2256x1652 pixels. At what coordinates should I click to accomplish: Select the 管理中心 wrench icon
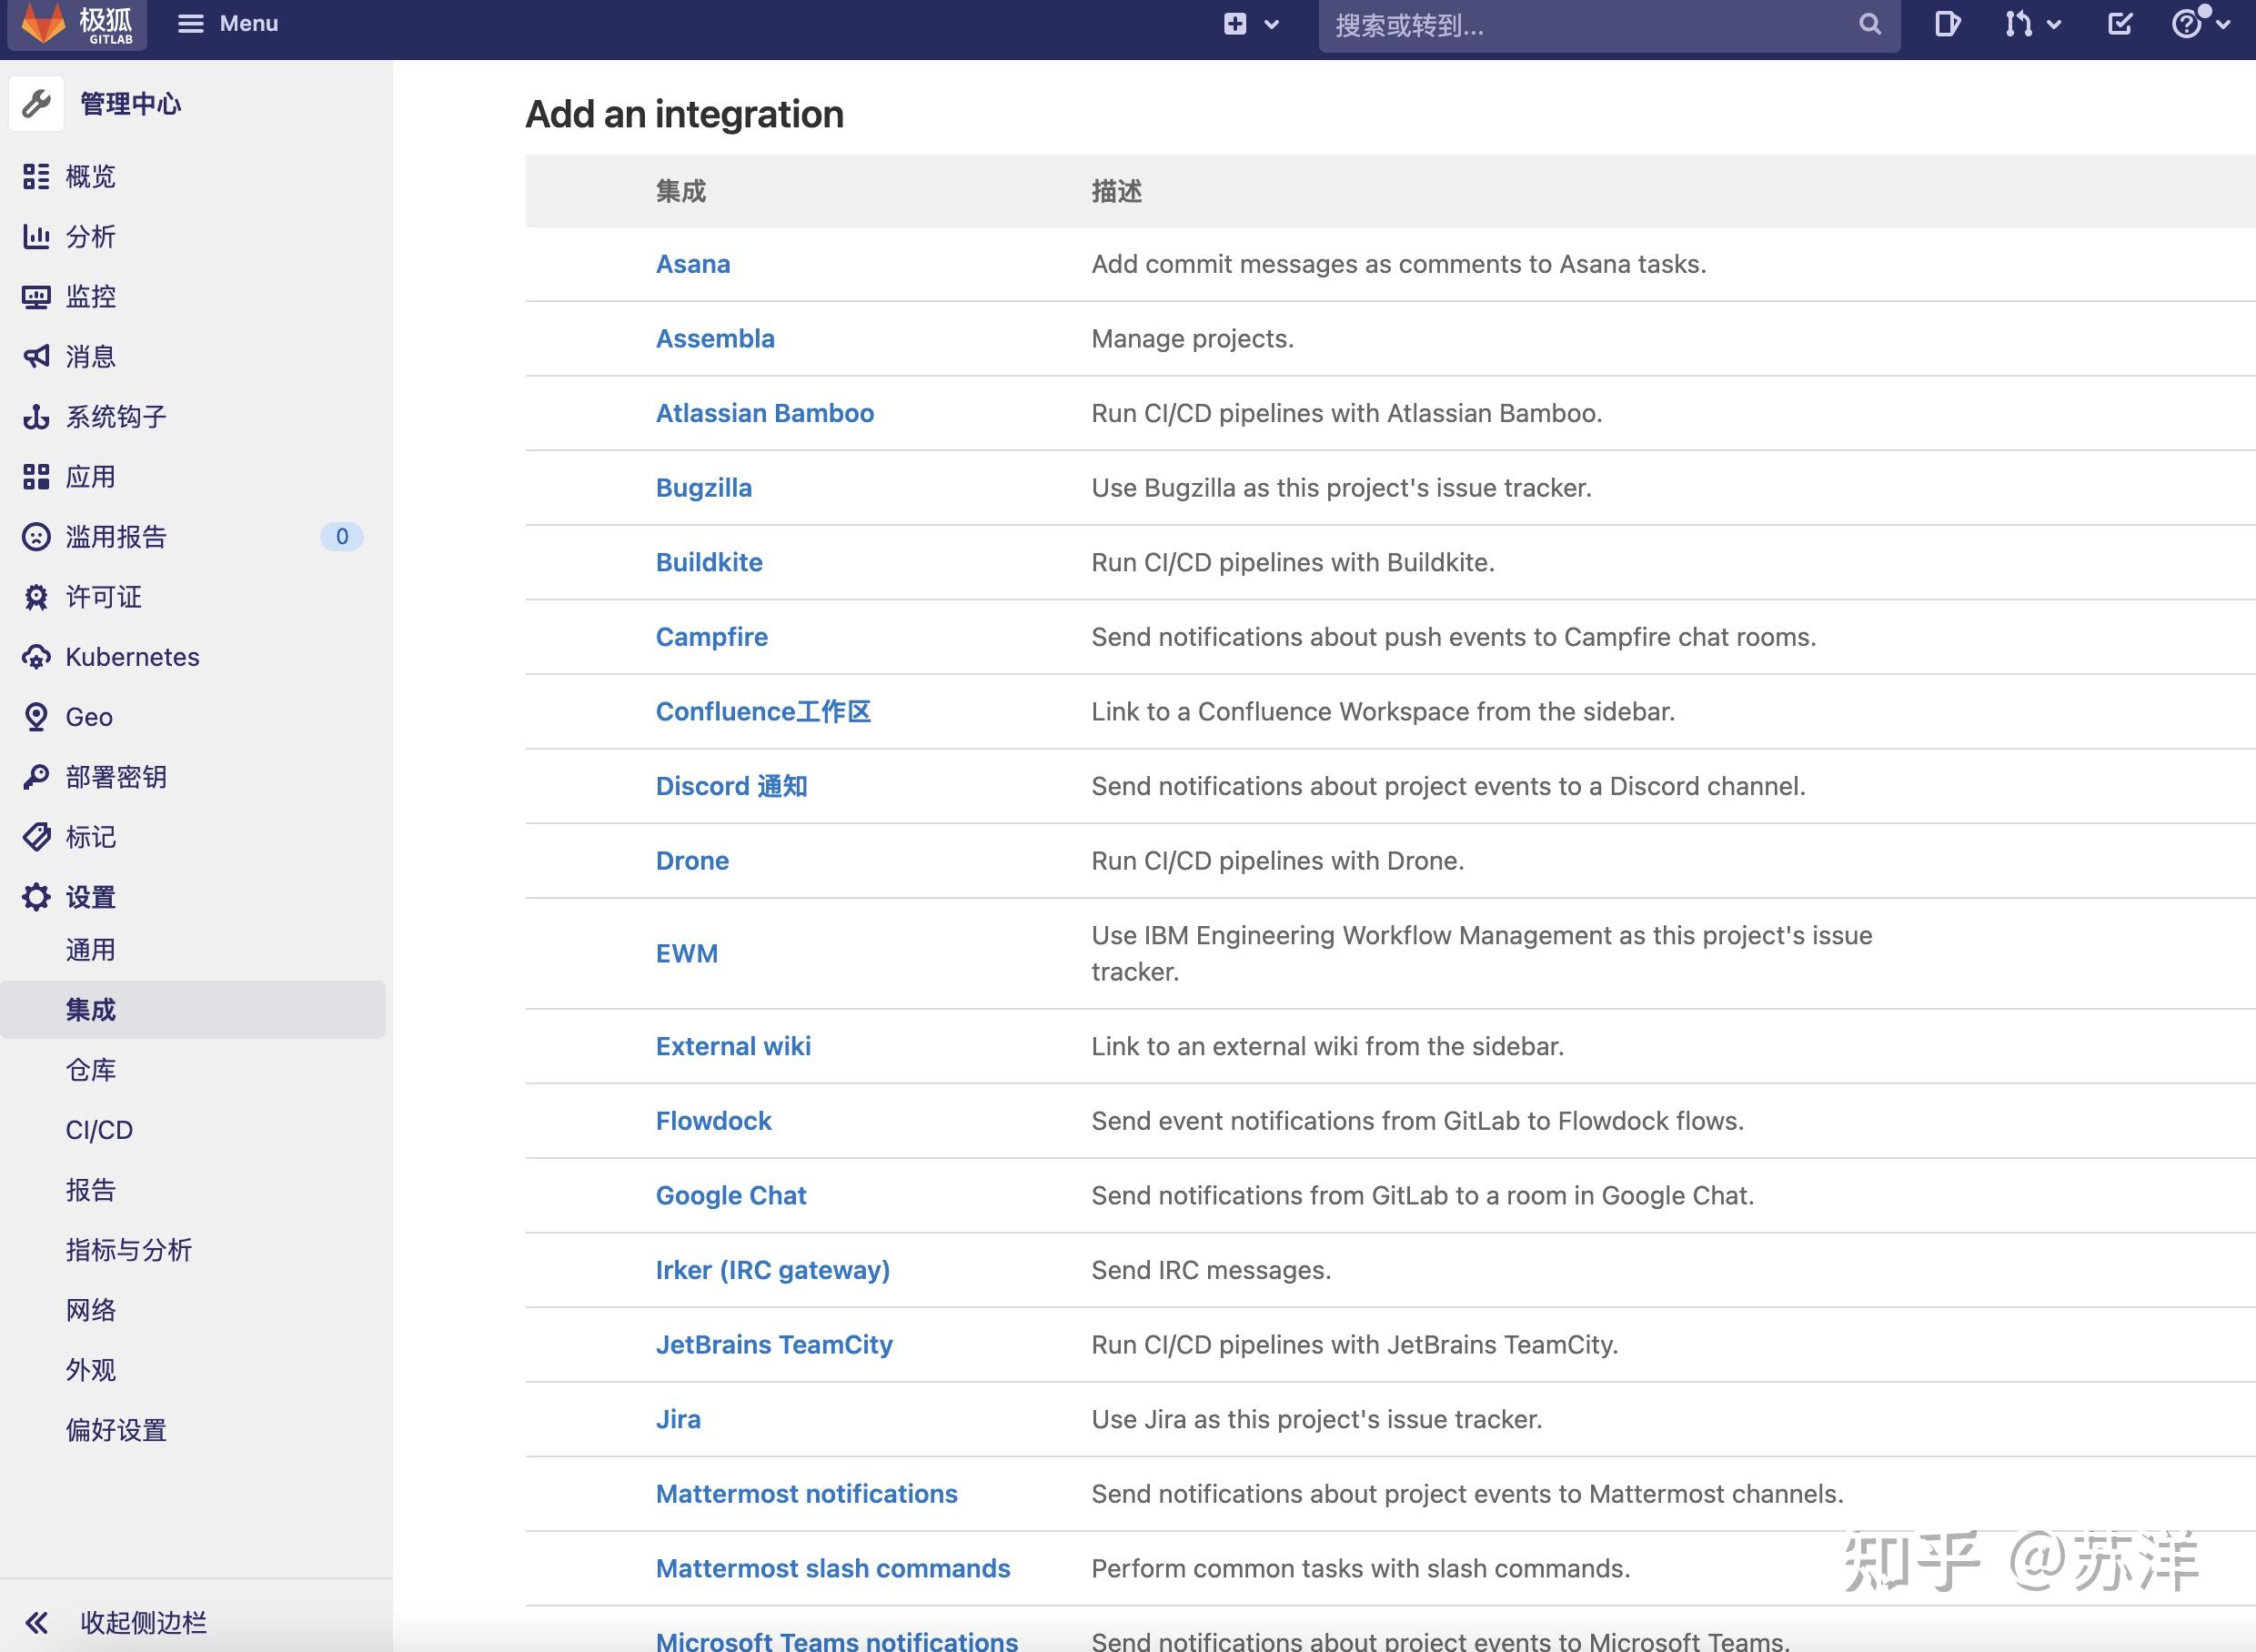[36, 102]
